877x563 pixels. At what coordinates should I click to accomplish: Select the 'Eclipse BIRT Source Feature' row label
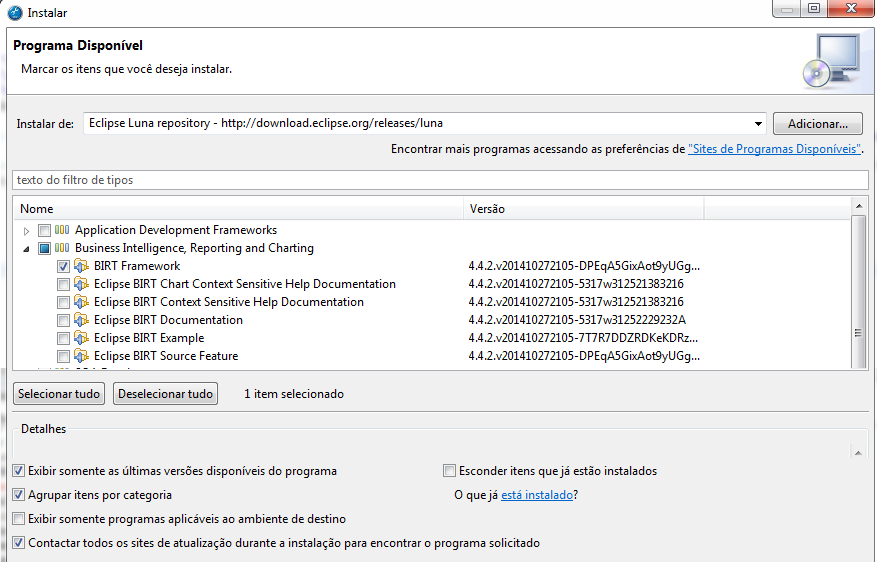coord(166,356)
